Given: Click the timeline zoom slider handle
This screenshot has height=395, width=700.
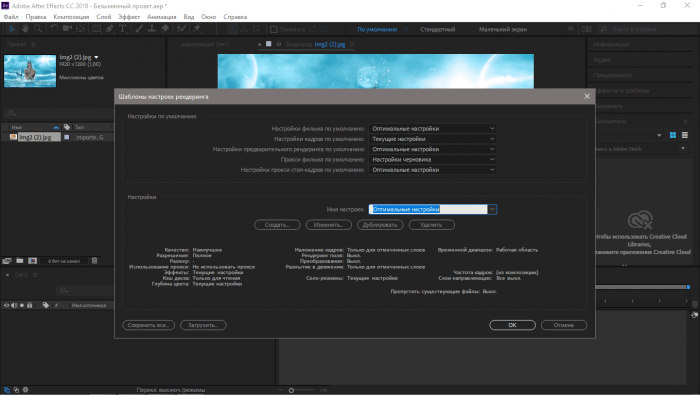Looking at the screenshot, I should click(291, 390).
